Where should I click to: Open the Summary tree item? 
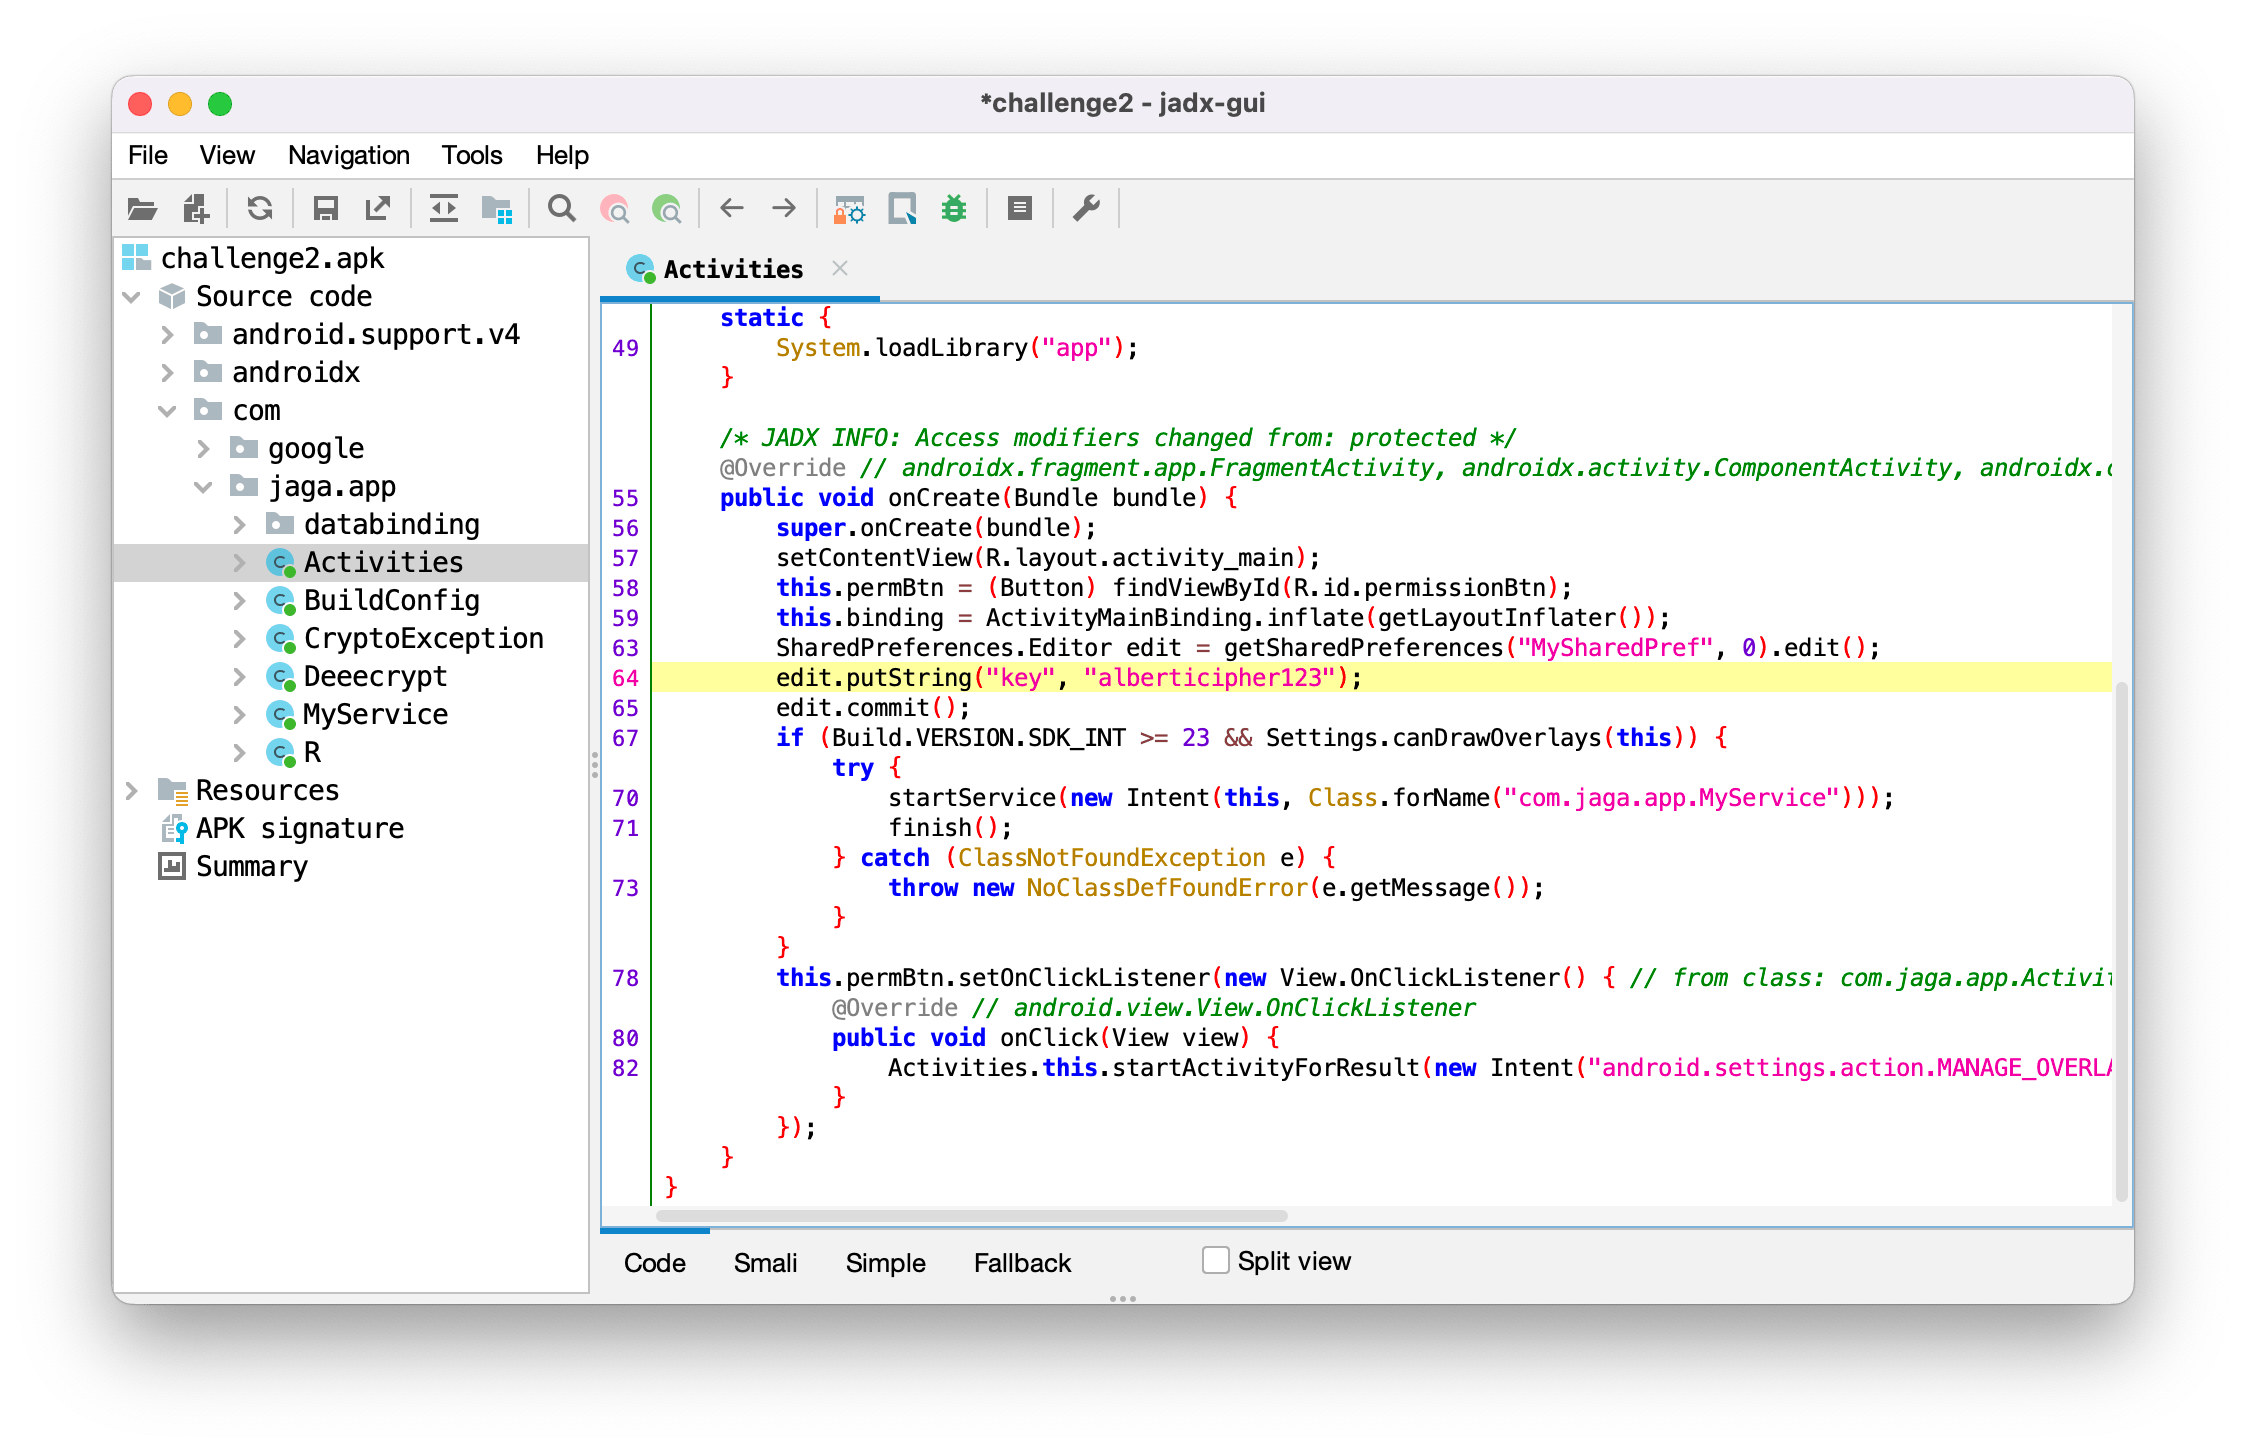(x=233, y=866)
